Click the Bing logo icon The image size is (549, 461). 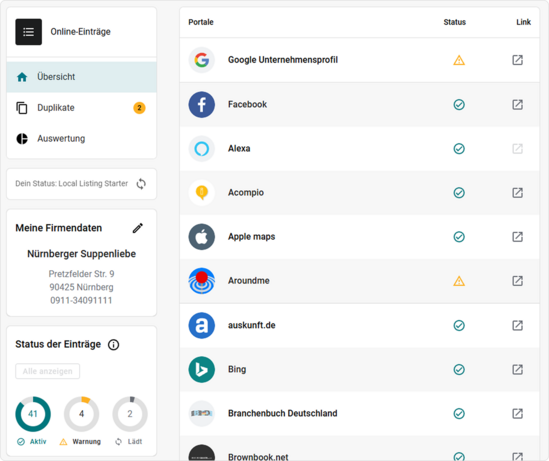202,370
